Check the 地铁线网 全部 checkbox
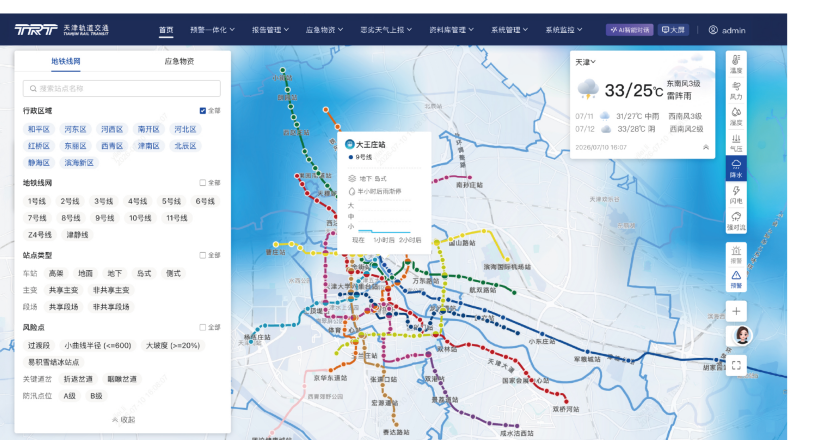The height and width of the screenshot is (440, 832). 203,183
